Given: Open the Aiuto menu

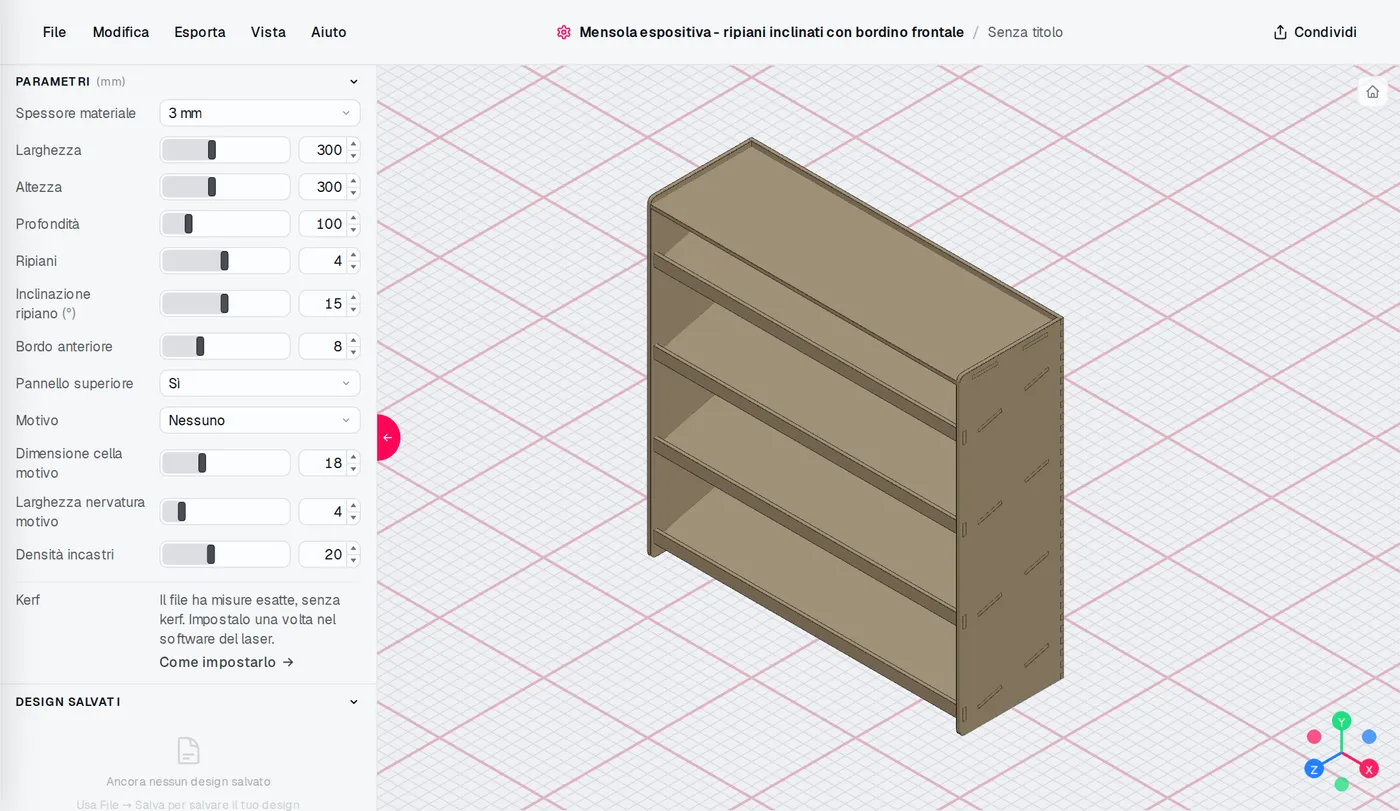Looking at the screenshot, I should point(329,32).
